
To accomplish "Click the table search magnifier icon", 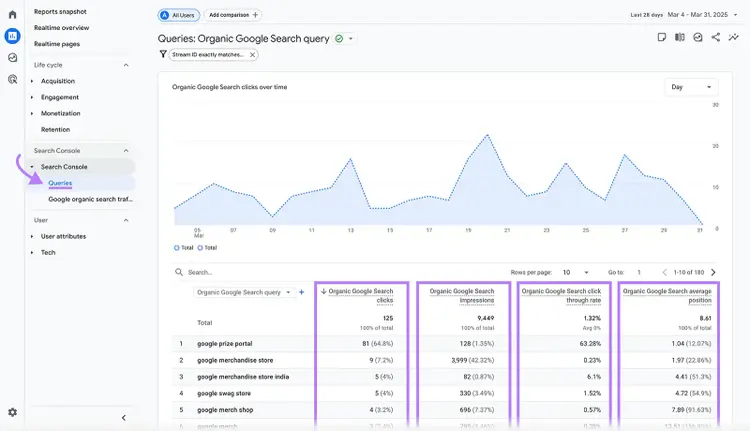I will tap(179, 272).
